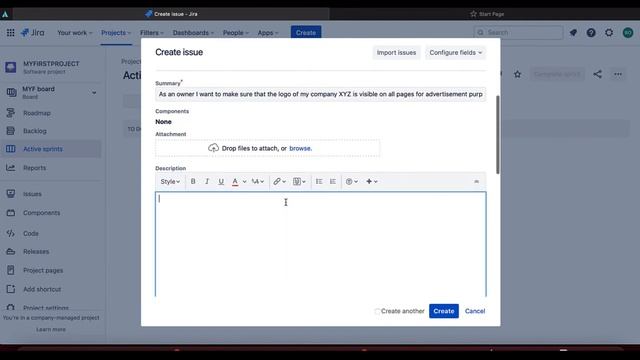Cancel the Create issue dialog

(475, 311)
